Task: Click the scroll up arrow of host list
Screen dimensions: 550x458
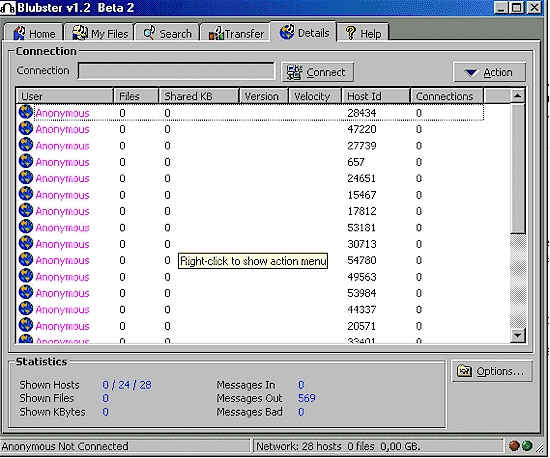Action: pos(518,96)
